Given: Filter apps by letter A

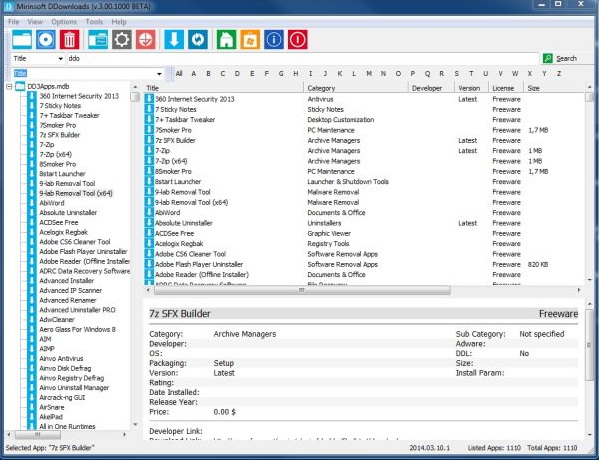Looking at the screenshot, I should coord(194,73).
